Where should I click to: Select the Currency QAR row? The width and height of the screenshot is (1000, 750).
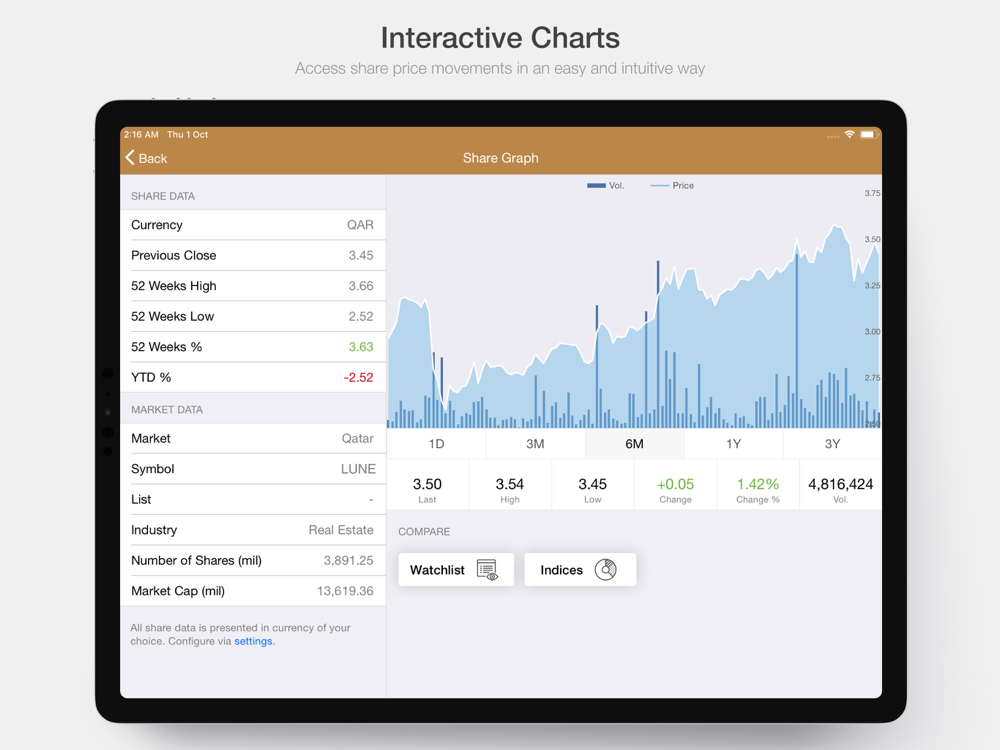(253, 225)
